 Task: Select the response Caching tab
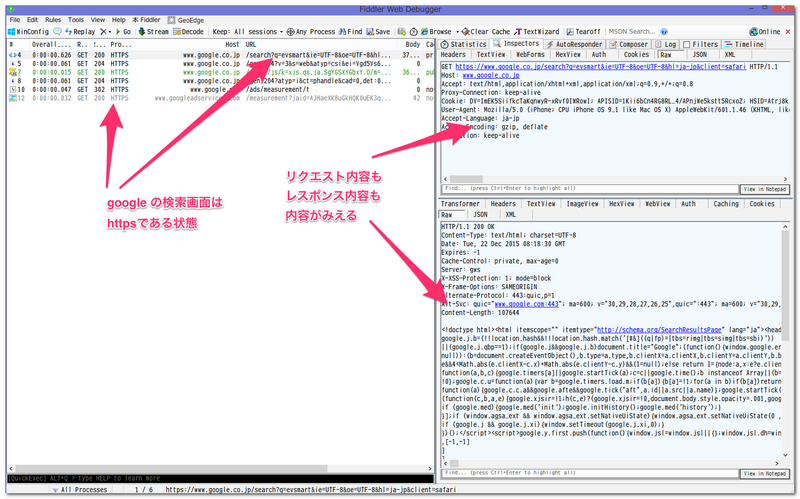click(726, 204)
